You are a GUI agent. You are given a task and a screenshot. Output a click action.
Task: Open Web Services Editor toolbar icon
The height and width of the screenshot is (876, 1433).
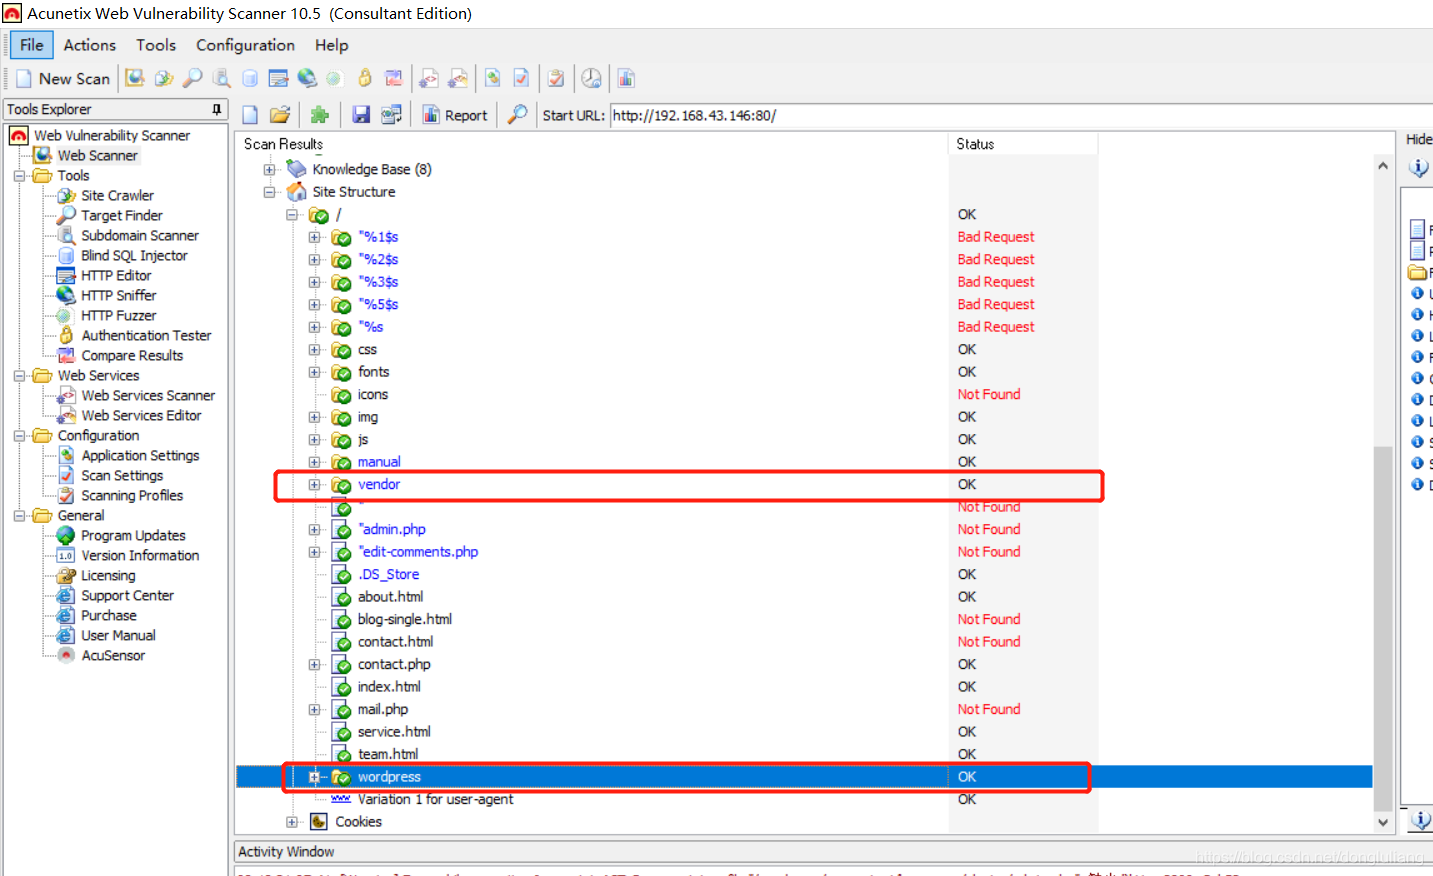pos(458,78)
